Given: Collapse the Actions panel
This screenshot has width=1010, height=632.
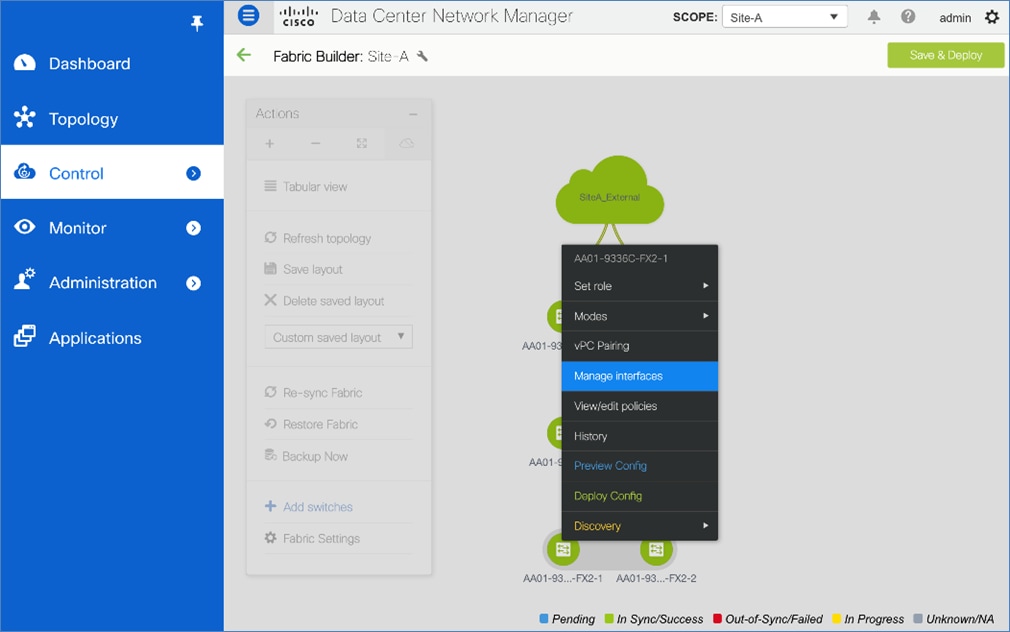Looking at the screenshot, I should 413,114.
